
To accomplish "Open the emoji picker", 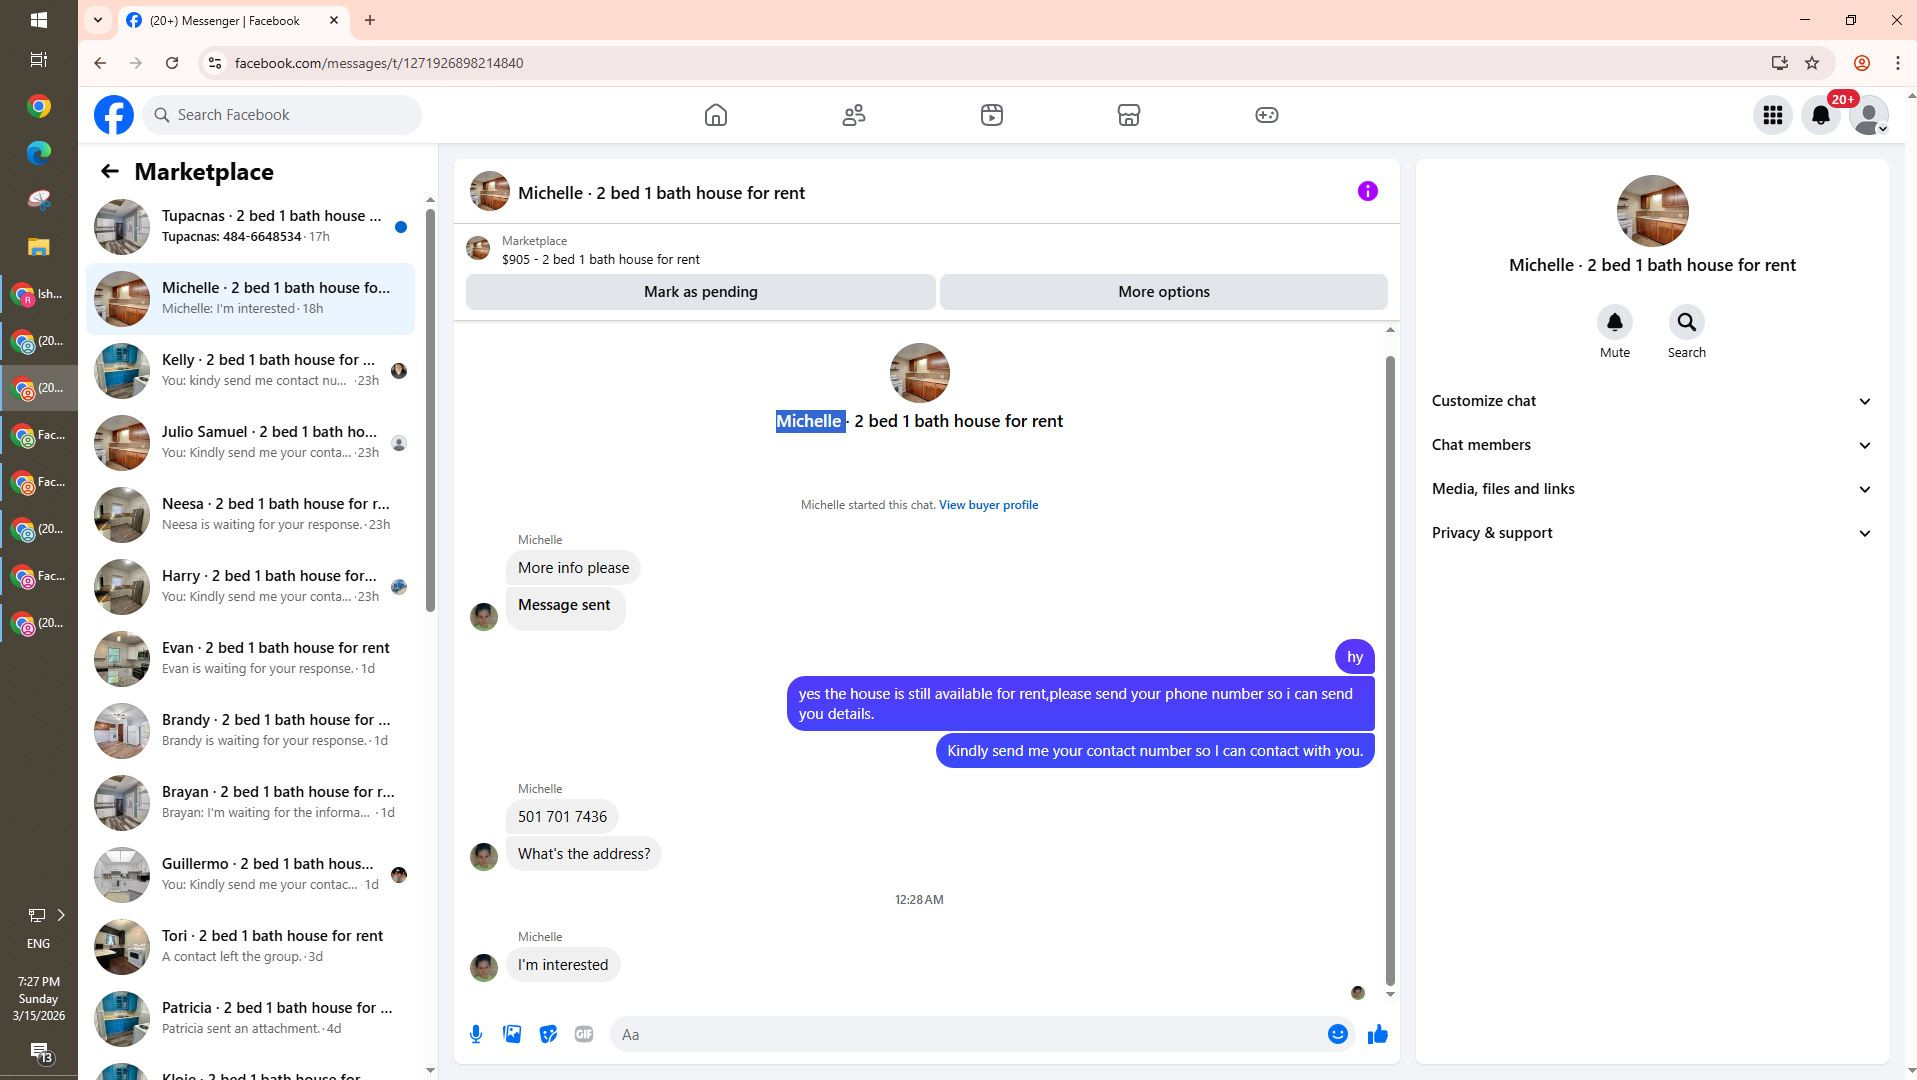I will tap(1338, 1034).
